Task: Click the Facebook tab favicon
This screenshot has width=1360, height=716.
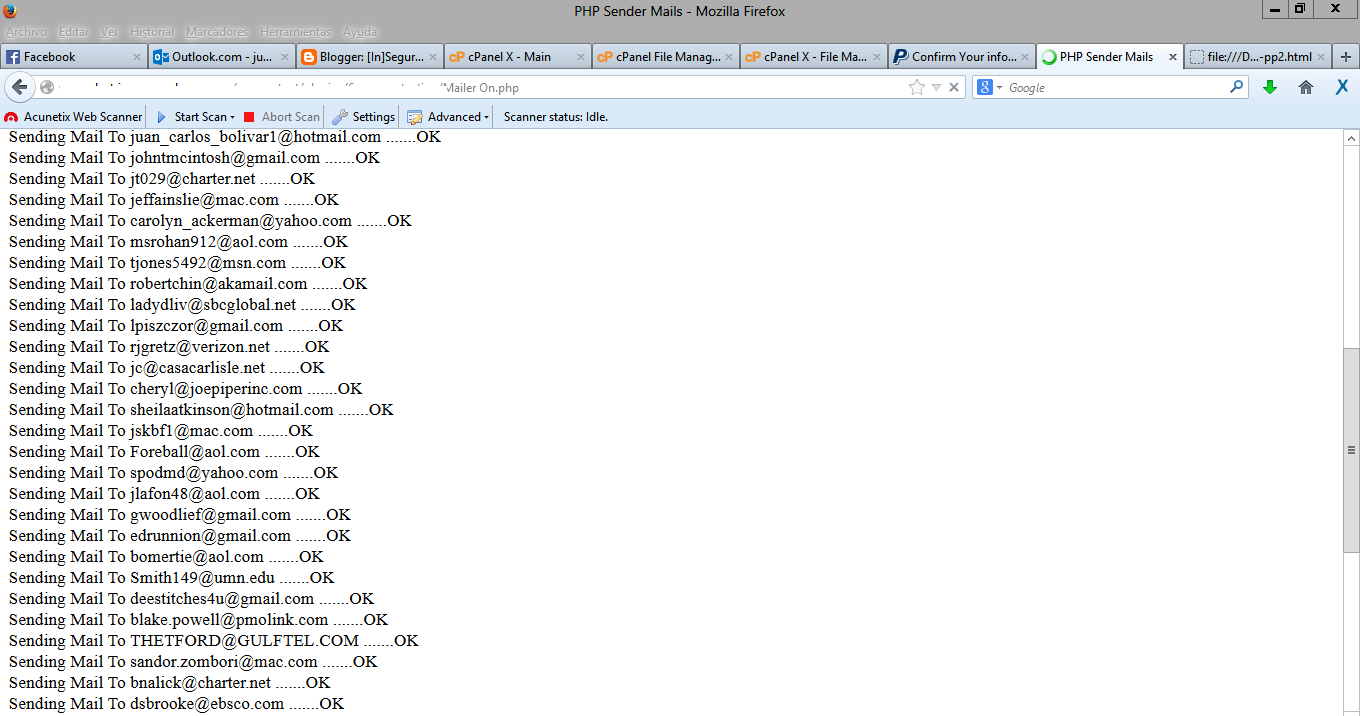Action: tap(13, 57)
